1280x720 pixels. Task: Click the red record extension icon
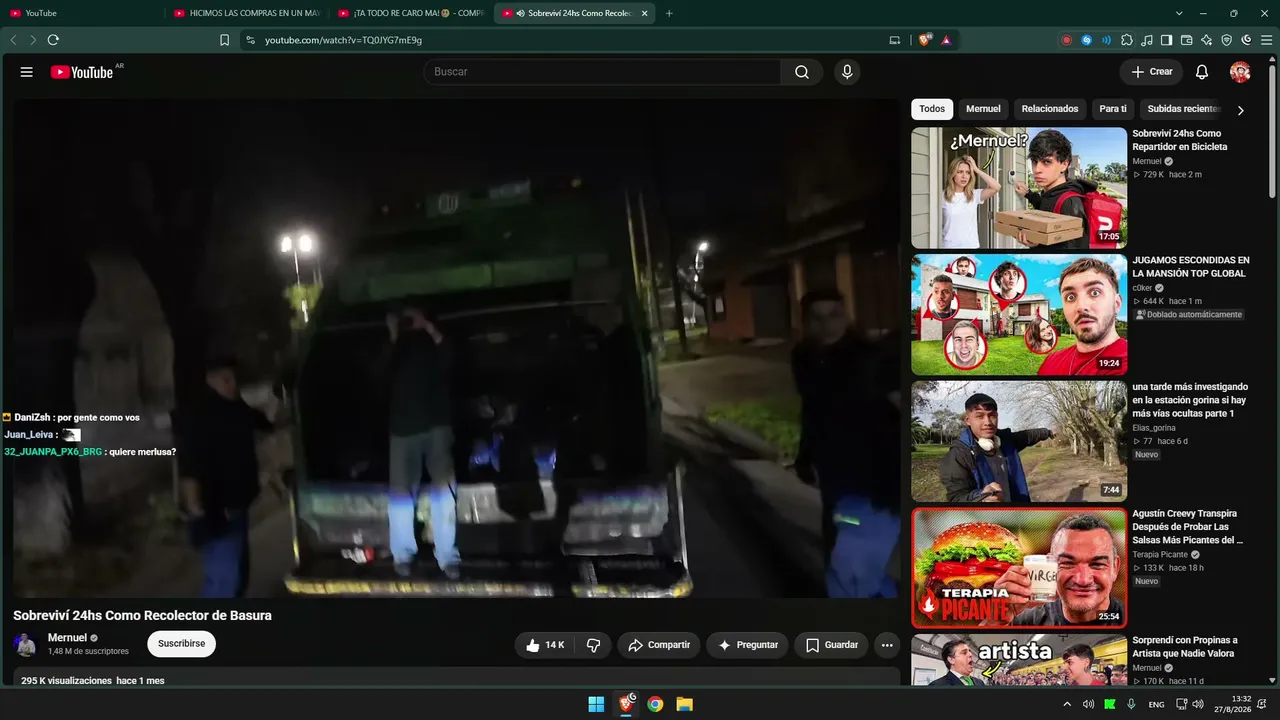[x=1067, y=40]
